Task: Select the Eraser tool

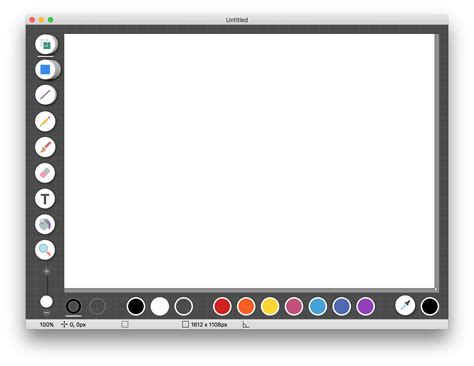Action: coord(45,173)
